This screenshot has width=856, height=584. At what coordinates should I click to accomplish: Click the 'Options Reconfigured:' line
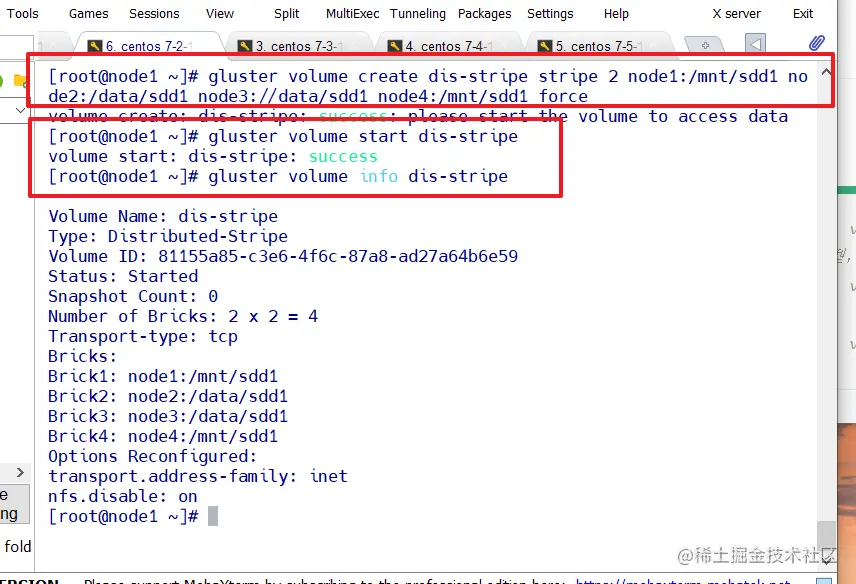(152, 456)
